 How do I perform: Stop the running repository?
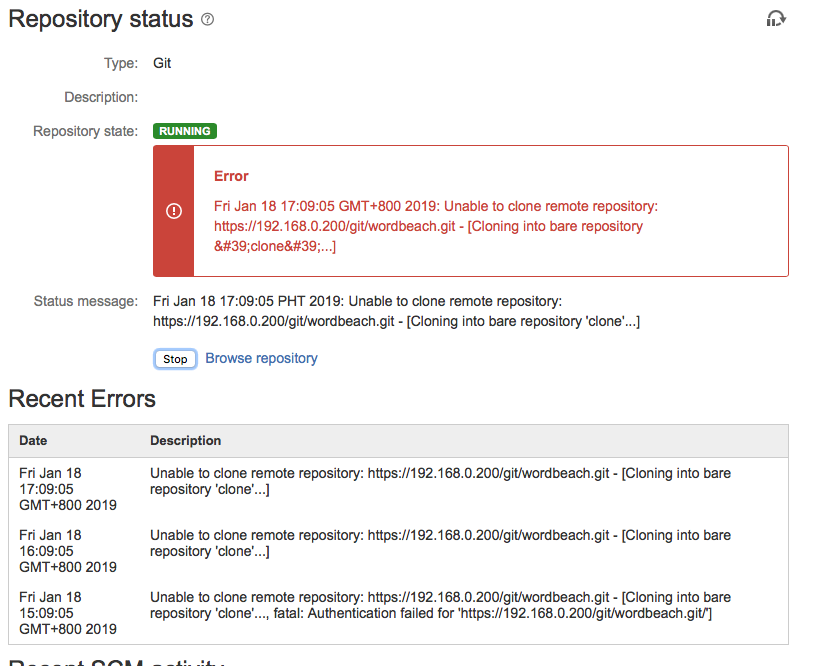pos(175,359)
